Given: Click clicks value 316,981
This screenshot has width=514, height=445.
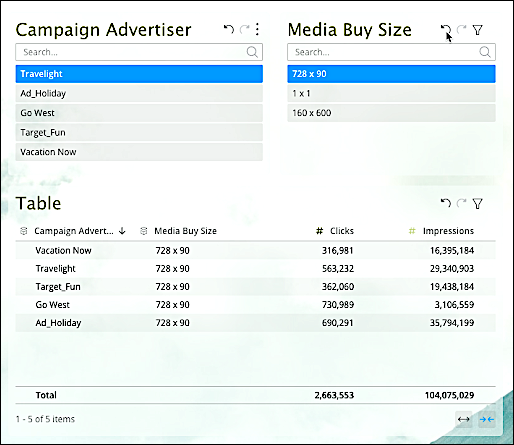Looking at the screenshot, I should (337, 250).
